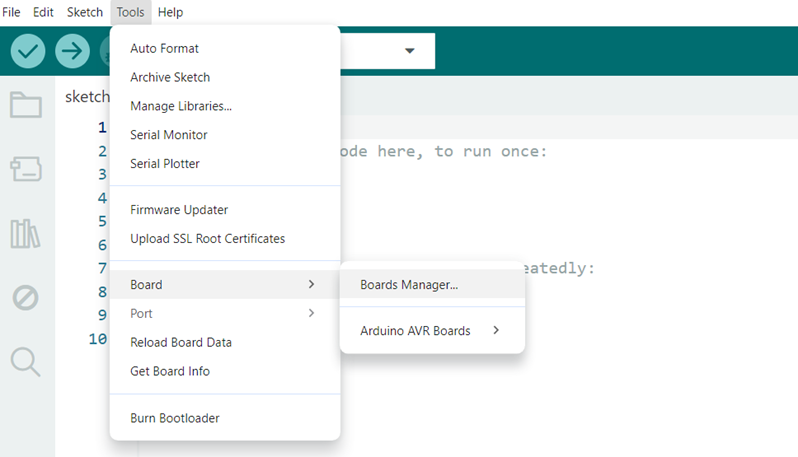Select the sketch file tab
Screen dimensions: 798x457
(87, 97)
